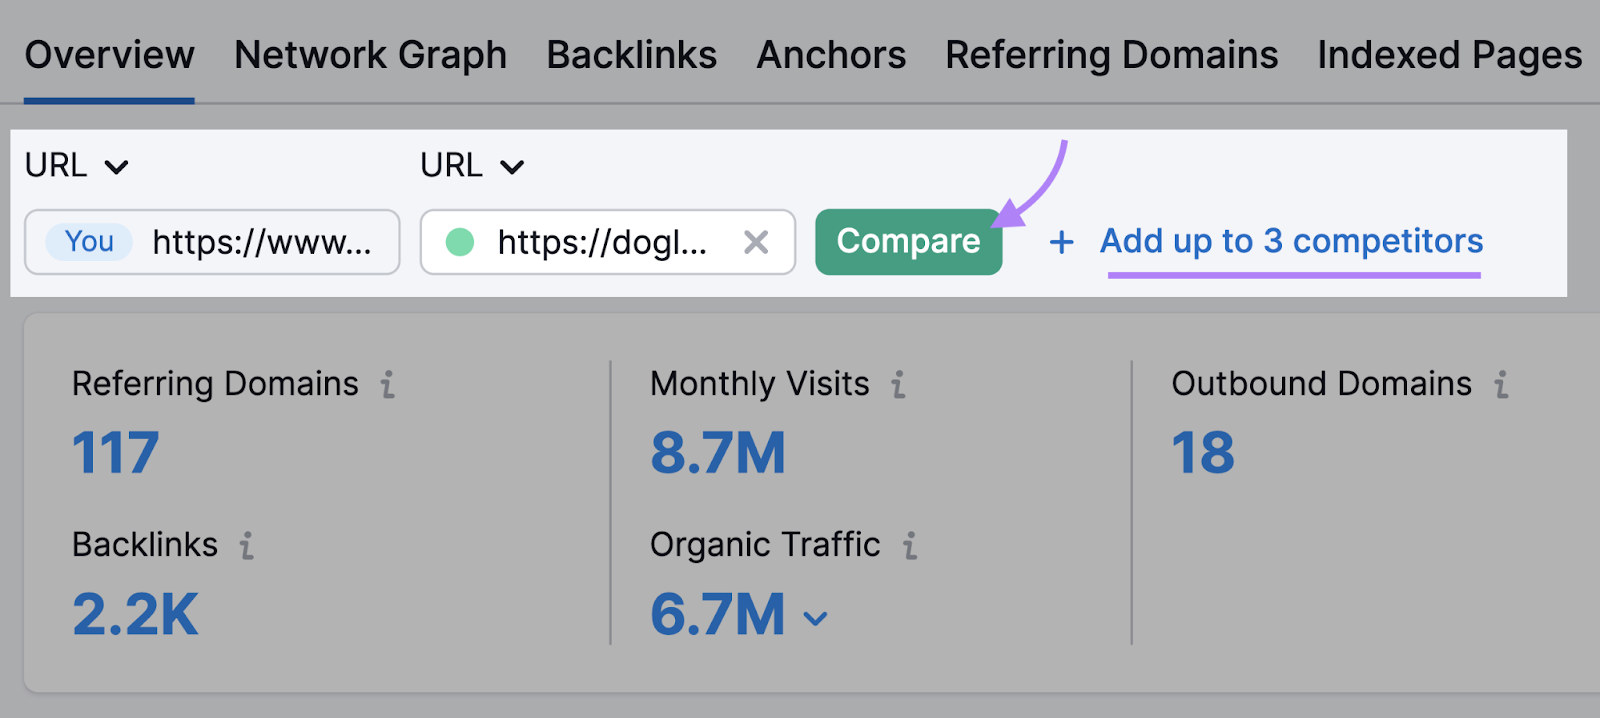The width and height of the screenshot is (1600, 718).
Task: Switch to the Anchors tab
Action: 831,55
